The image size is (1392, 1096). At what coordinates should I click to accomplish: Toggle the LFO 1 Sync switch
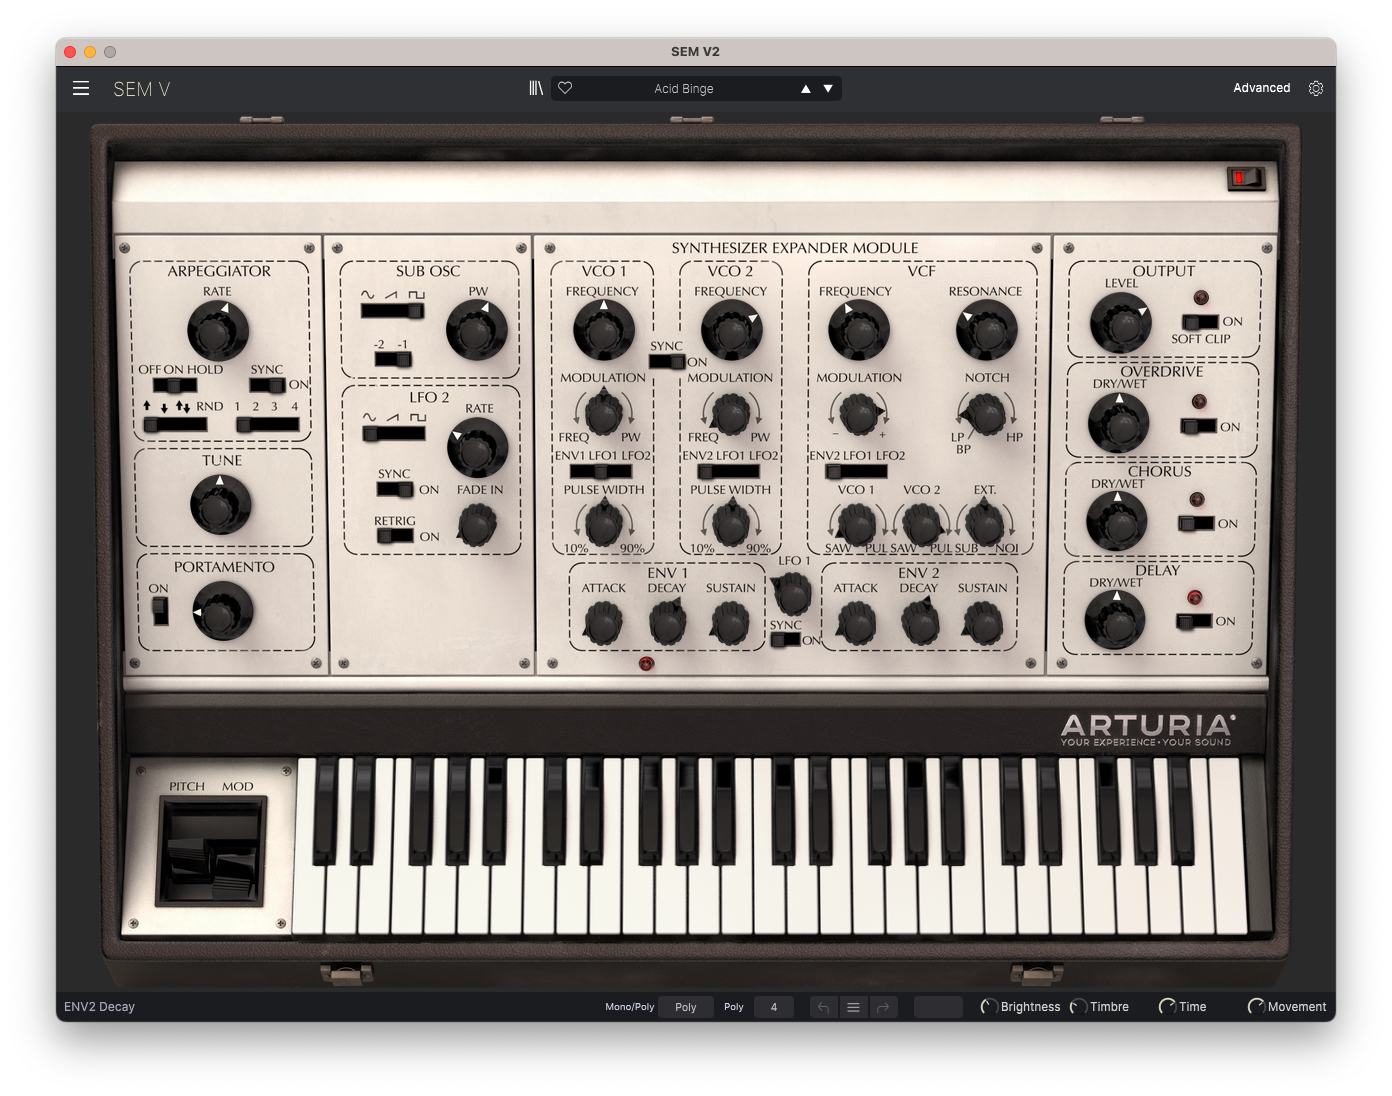785,640
